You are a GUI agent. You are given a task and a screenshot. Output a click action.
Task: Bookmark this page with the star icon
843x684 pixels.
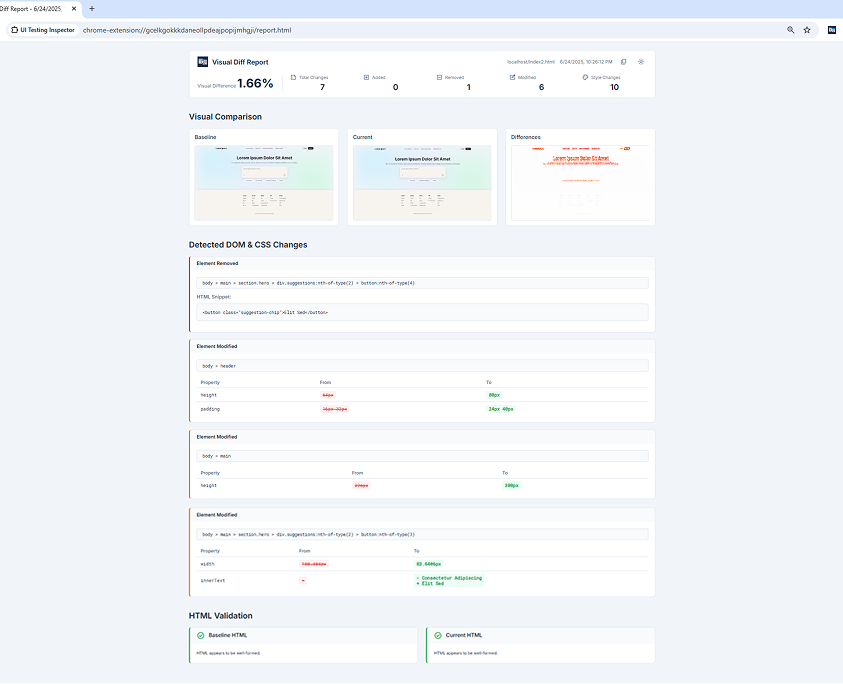(x=807, y=30)
